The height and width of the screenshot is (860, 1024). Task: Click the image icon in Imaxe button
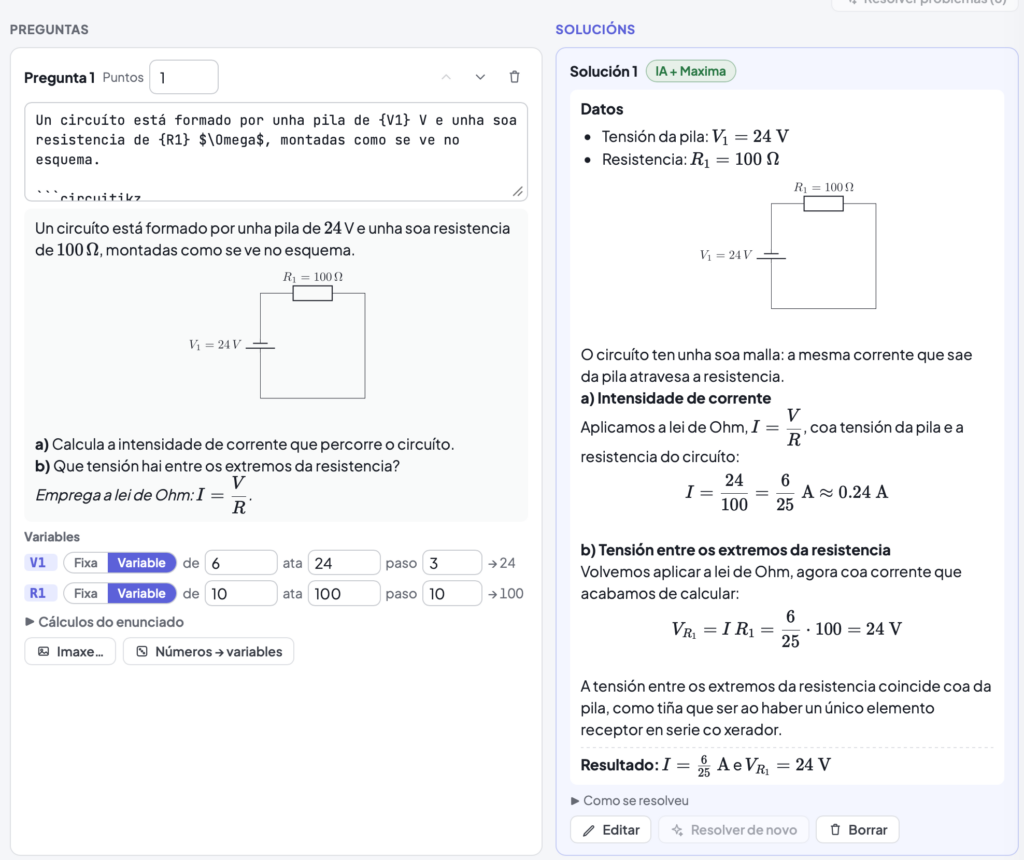43,652
